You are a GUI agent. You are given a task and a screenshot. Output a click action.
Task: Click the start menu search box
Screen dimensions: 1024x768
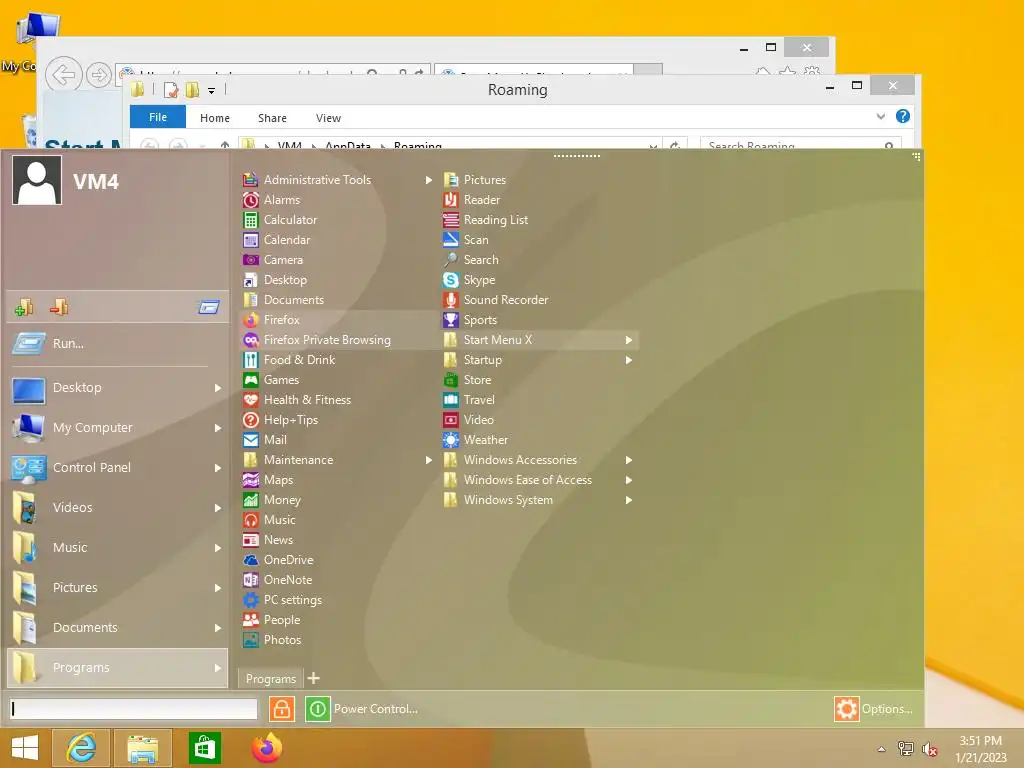pyautogui.click(x=134, y=709)
